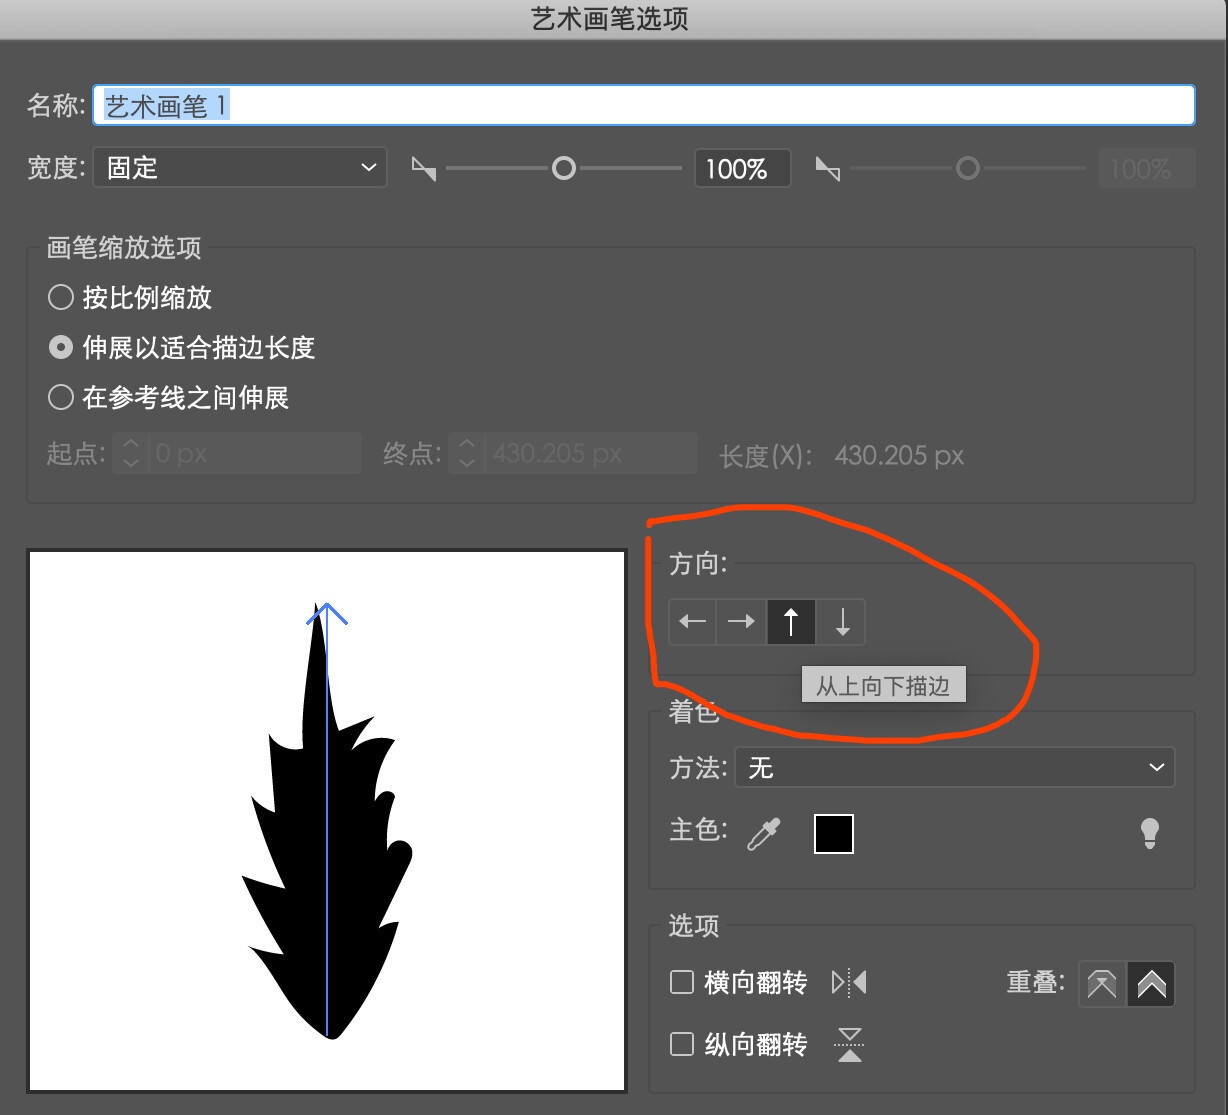Select the 按比例缩放 radio option
Screen dimensions: 1228x1115
tap(60, 297)
